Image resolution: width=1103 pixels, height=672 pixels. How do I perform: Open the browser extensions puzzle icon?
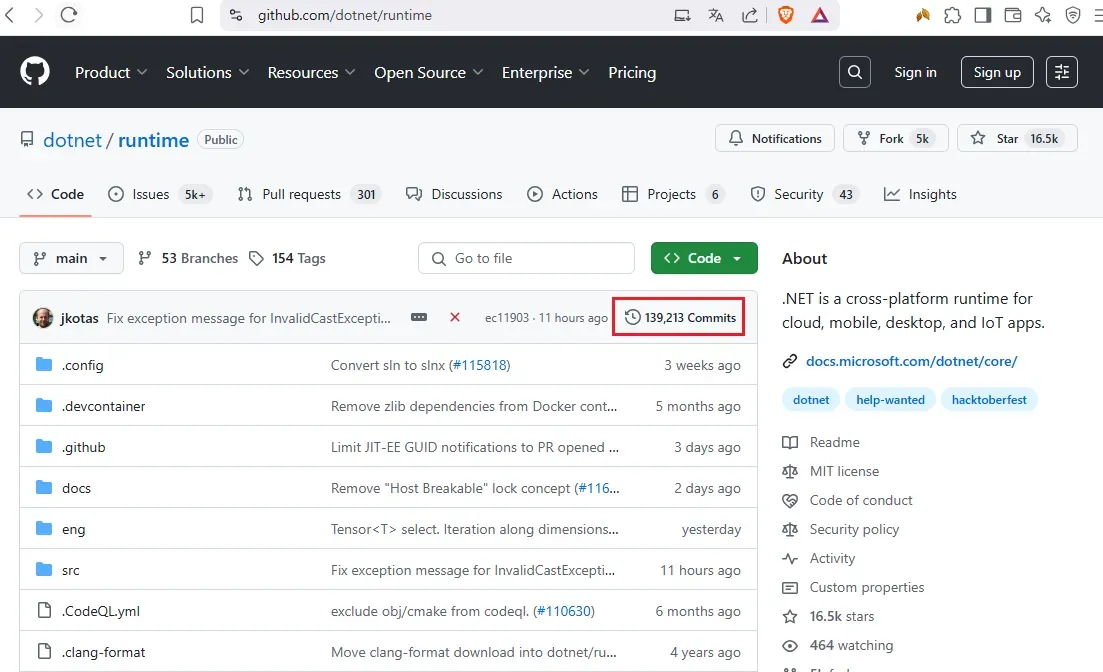pyautogui.click(x=952, y=15)
